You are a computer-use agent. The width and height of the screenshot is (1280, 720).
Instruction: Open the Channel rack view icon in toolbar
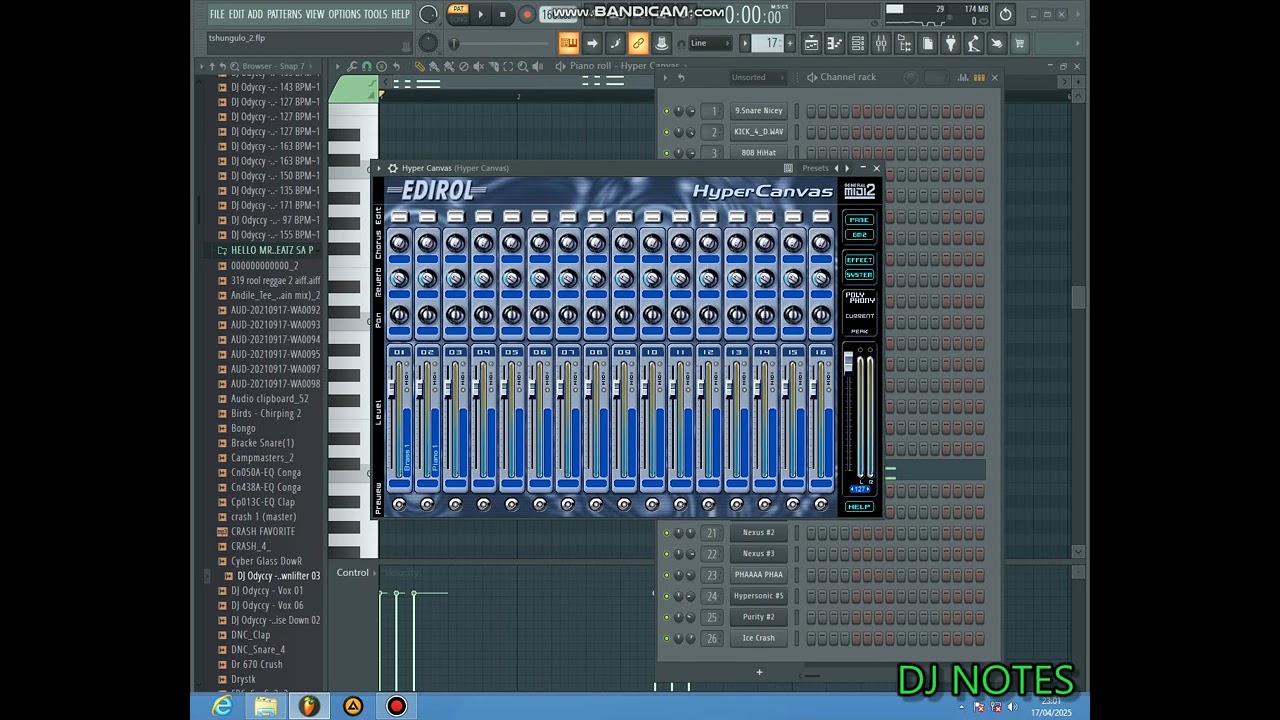click(x=857, y=43)
